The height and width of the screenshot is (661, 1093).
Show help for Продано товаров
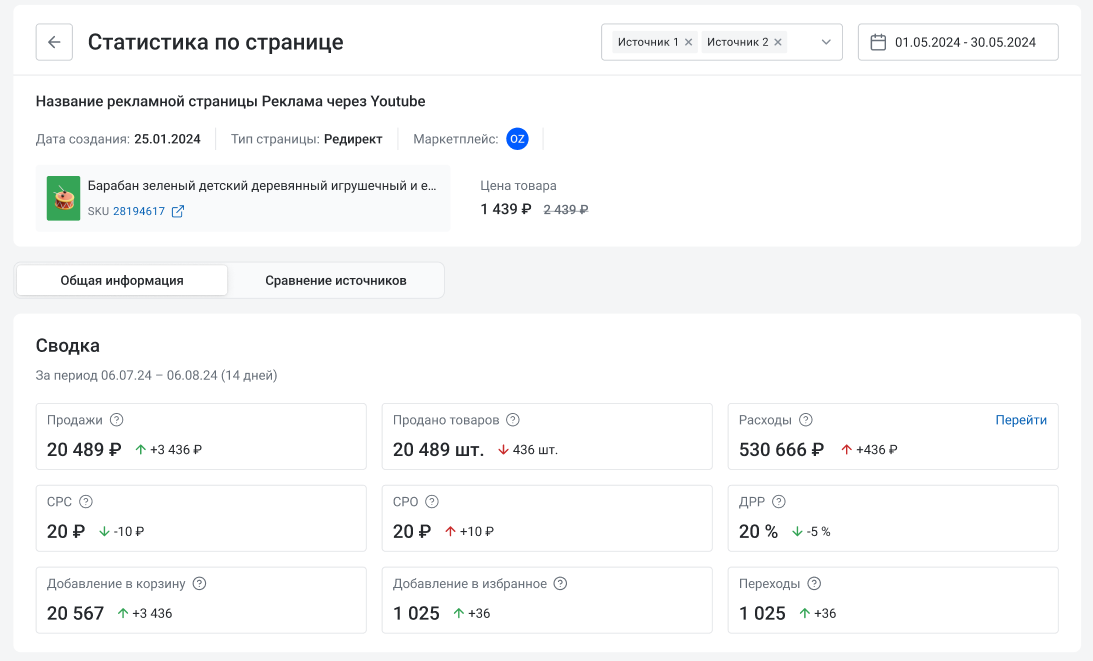click(513, 420)
